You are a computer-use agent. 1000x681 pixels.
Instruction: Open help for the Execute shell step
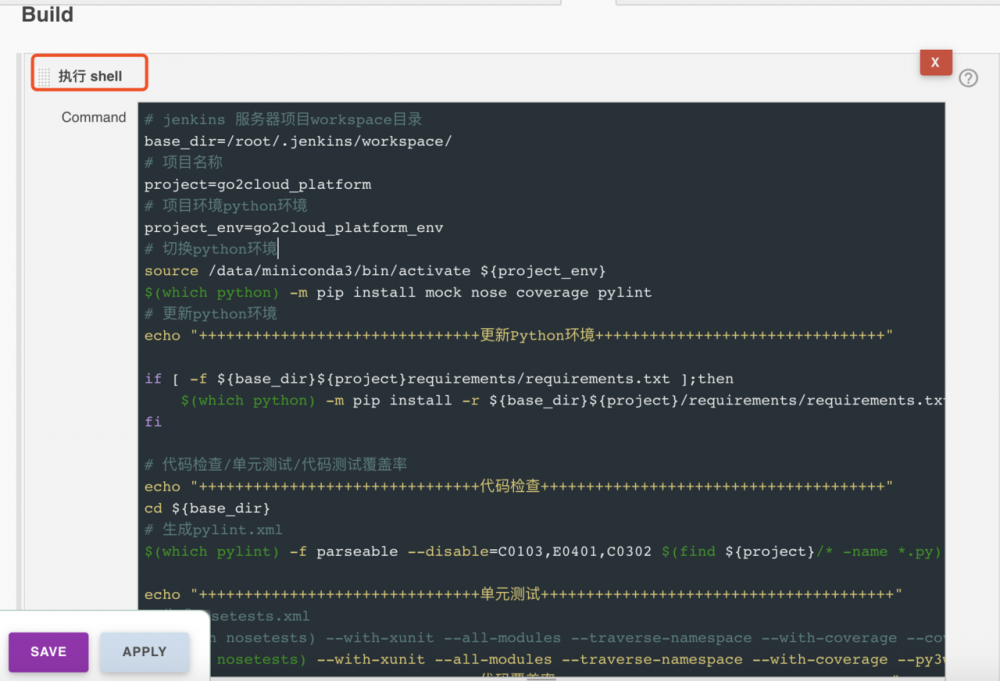tap(968, 78)
